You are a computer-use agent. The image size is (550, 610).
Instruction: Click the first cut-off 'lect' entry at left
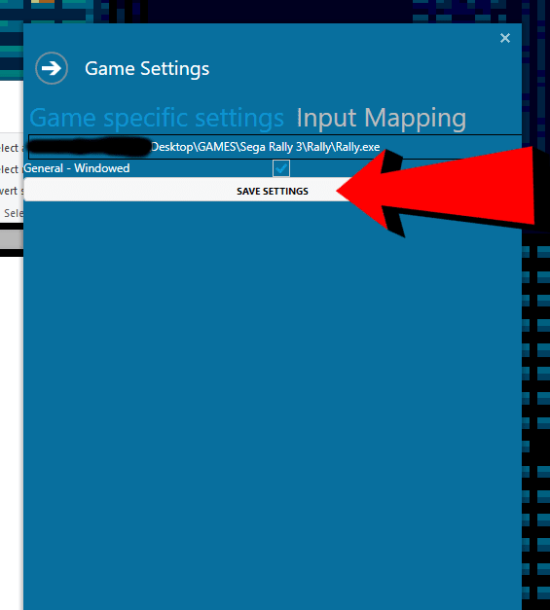(11, 148)
